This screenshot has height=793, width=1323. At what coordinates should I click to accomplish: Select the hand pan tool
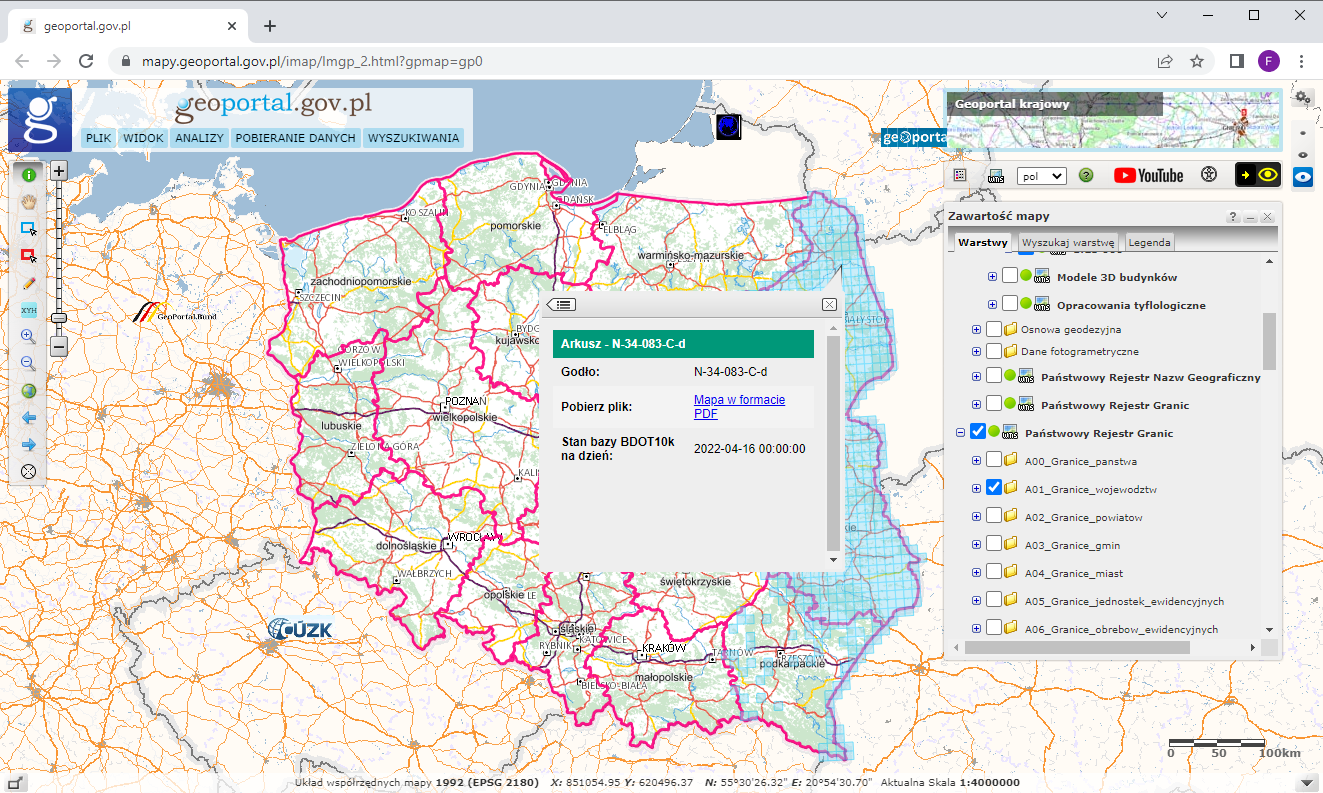point(29,201)
